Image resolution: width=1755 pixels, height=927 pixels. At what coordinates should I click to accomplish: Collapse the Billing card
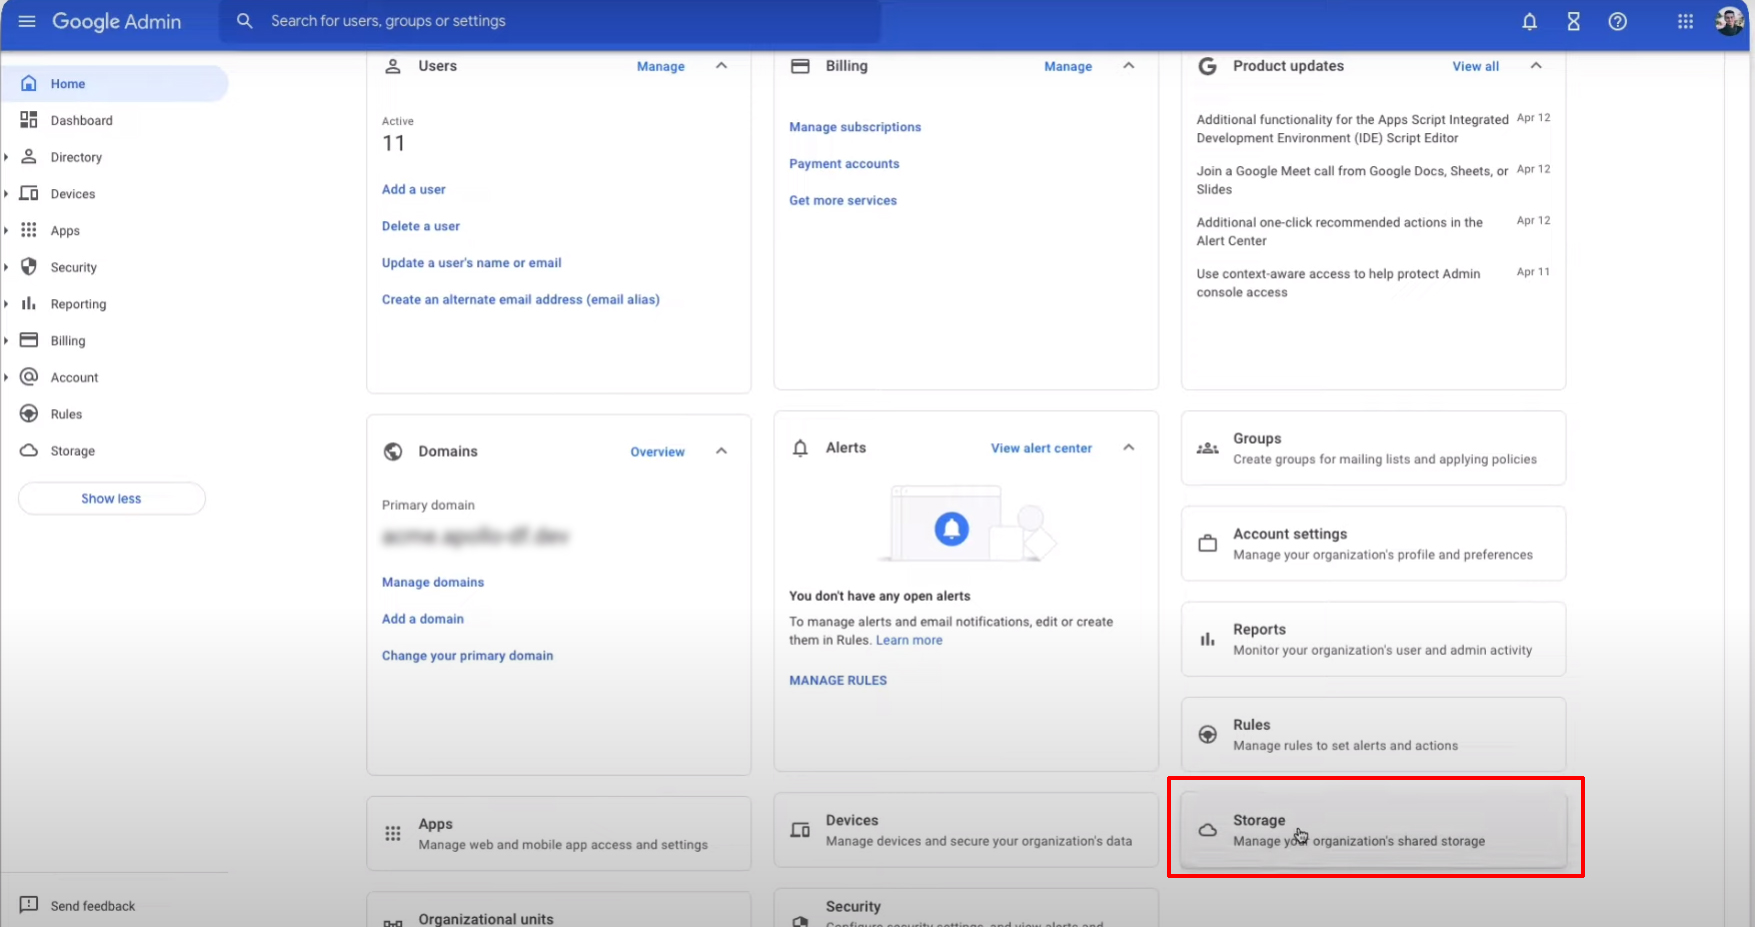1128,66
